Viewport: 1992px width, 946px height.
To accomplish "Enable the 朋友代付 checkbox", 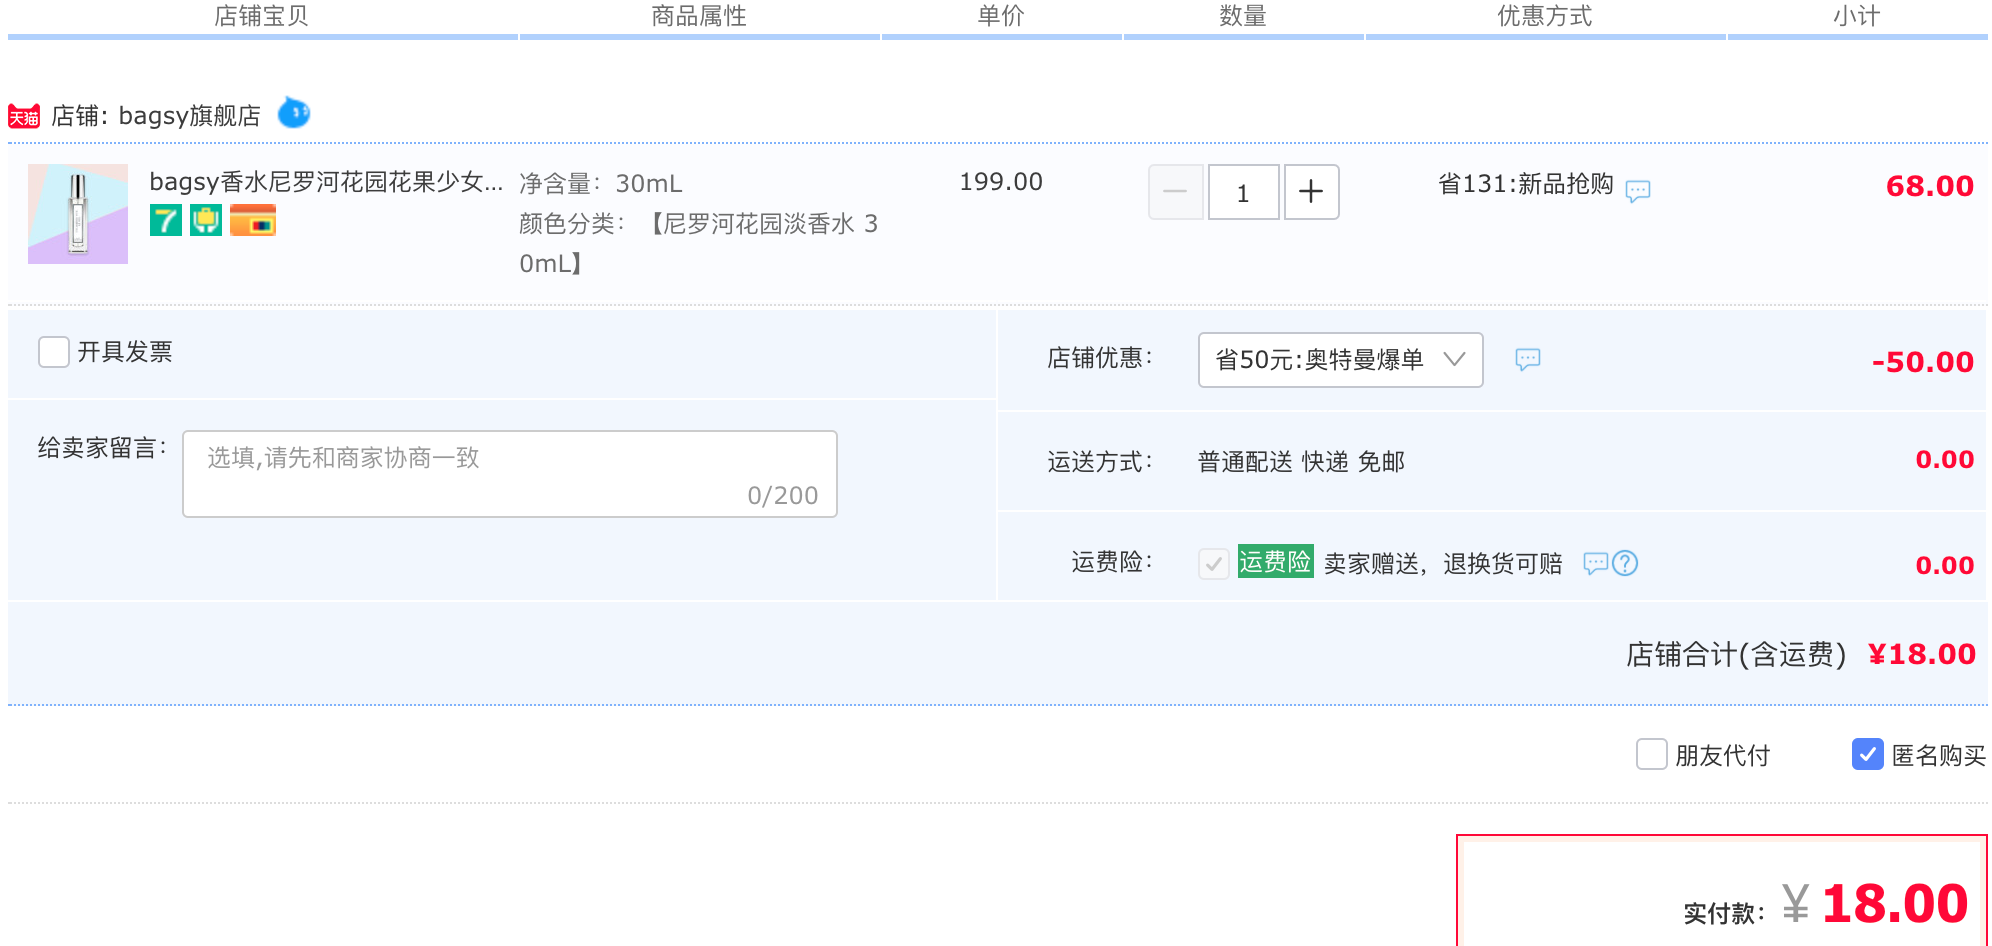I will coord(1652,754).
